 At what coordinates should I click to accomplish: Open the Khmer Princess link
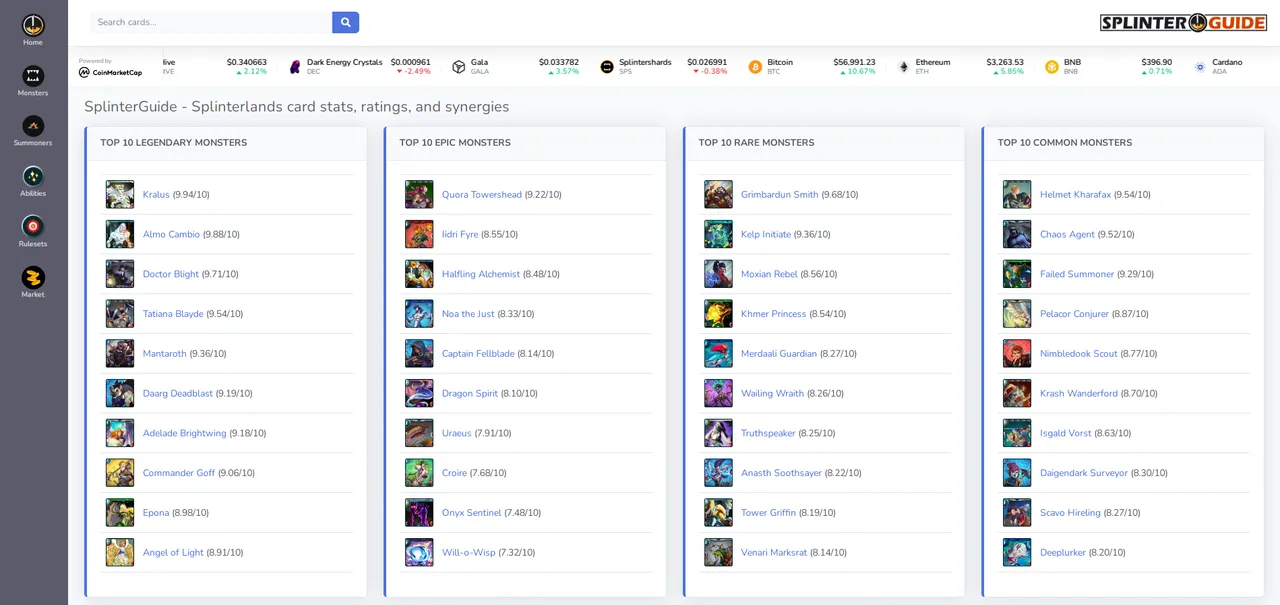(x=774, y=314)
